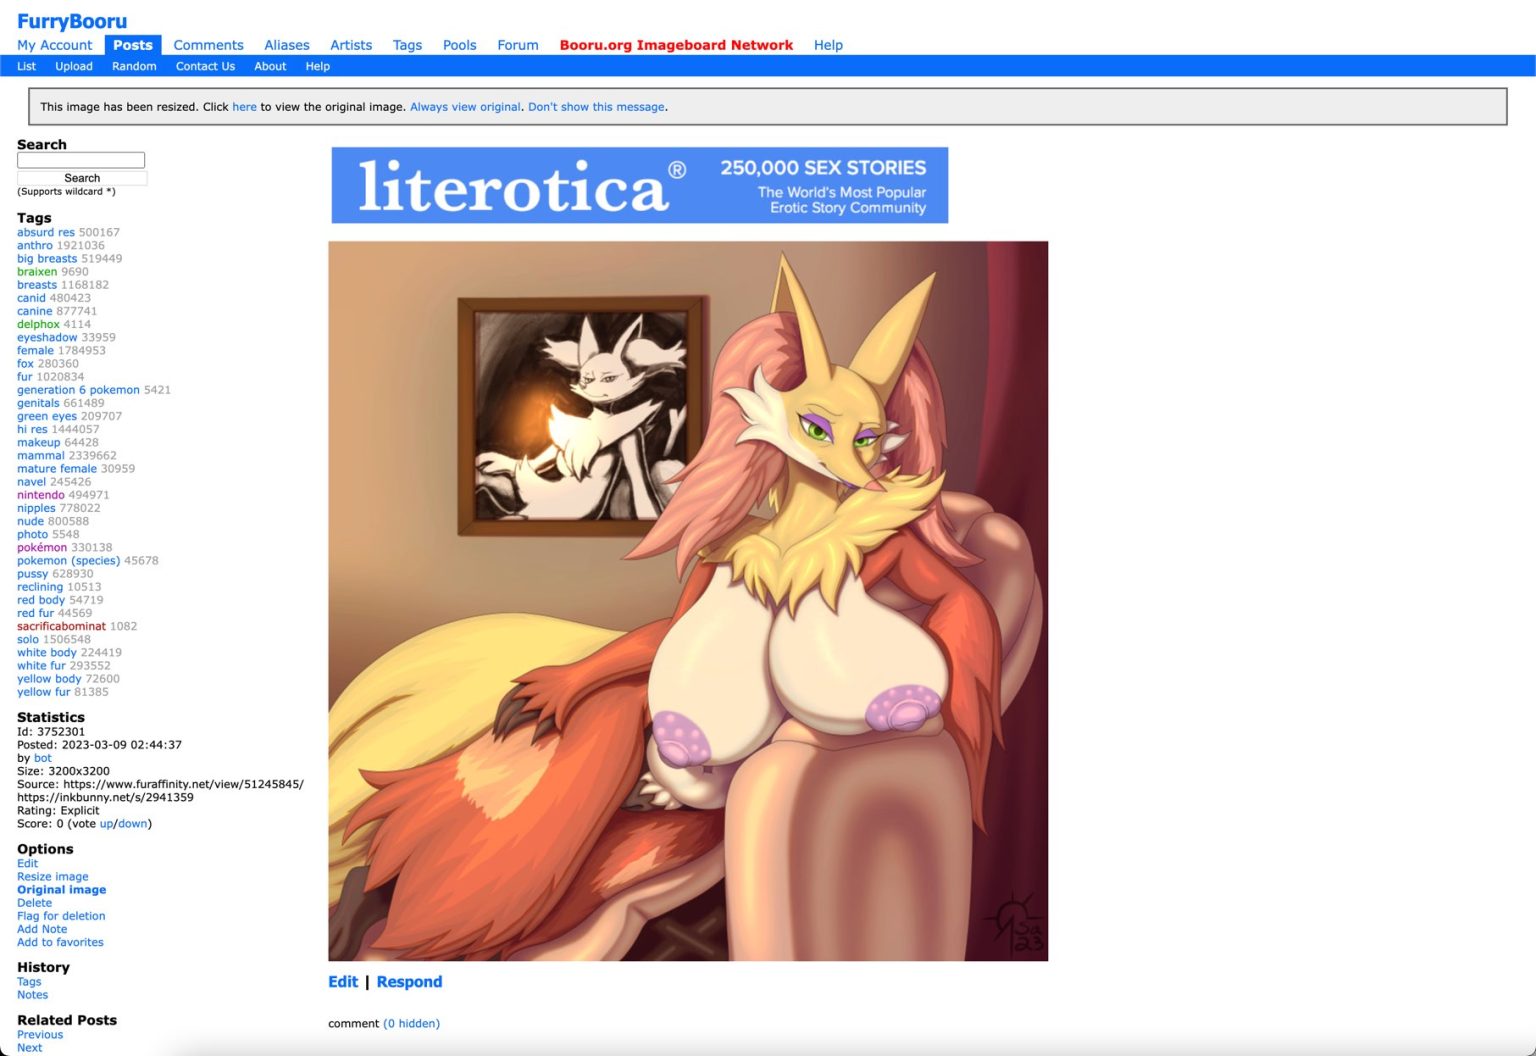Vote 'up' on the post score
The height and width of the screenshot is (1056, 1536).
point(107,824)
